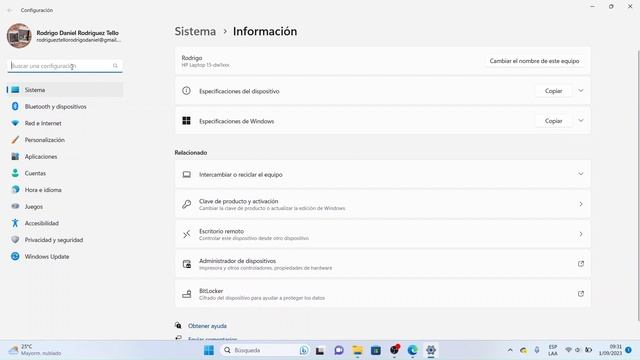
Task: Click the taskbar Búsqueda search box
Action: click(264, 350)
